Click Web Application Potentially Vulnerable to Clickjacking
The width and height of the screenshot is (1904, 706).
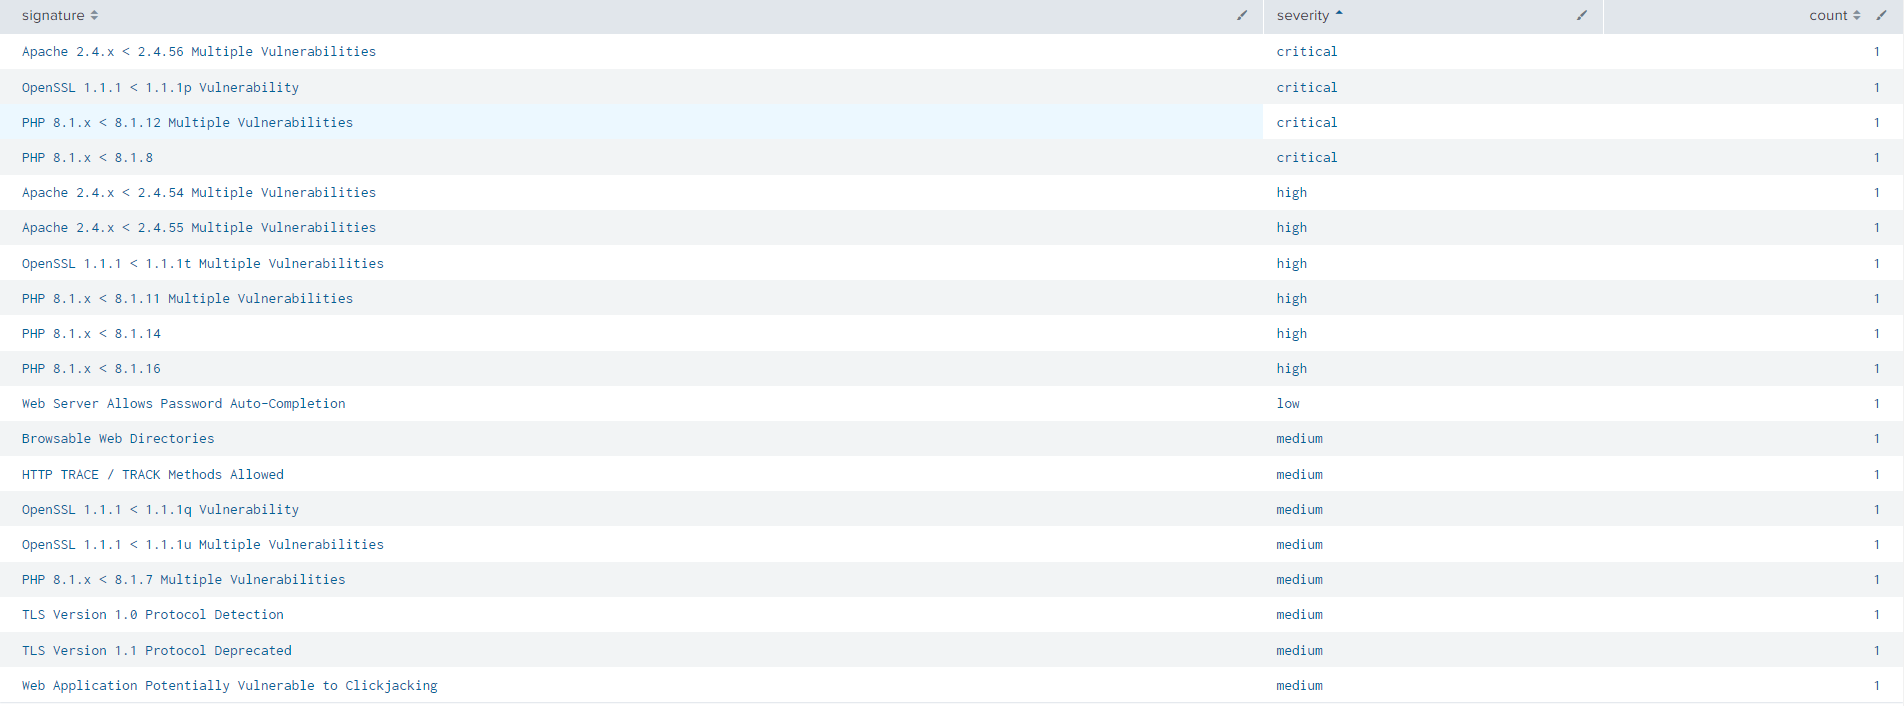tap(230, 686)
